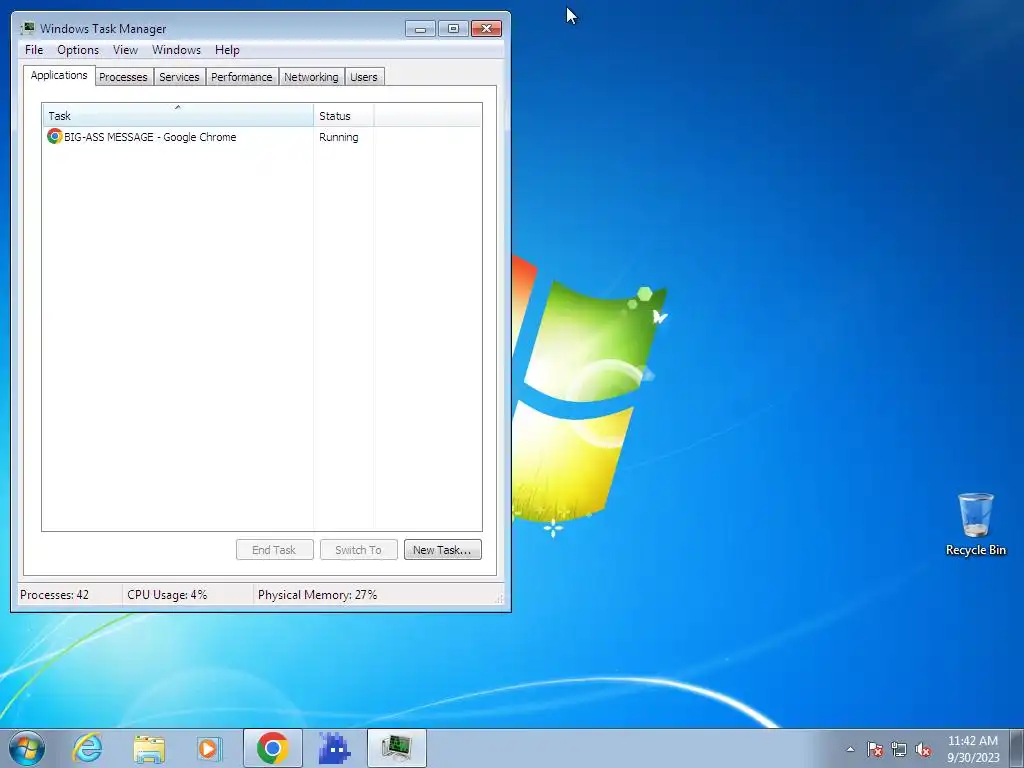Viewport: 1024px width, 768px height.
Task: Open the Action Center flag icon
Action: point(874,749)
